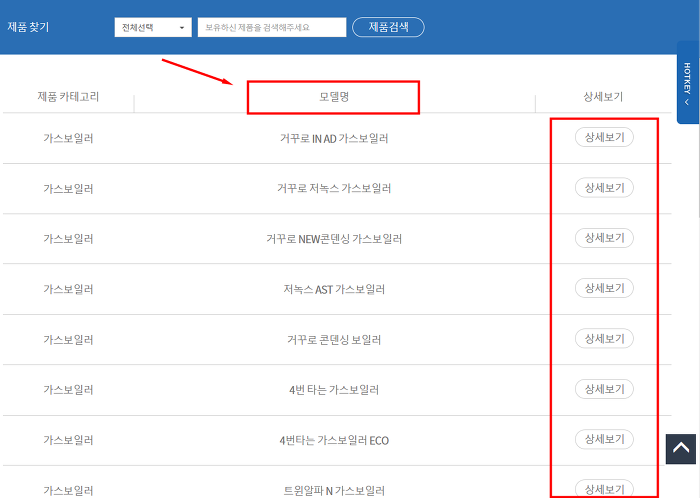Select model name 4번타는 가스보일러 ECO
This screenshot has width=700, height=498.
pyautogui.click(x=334, y=440)
